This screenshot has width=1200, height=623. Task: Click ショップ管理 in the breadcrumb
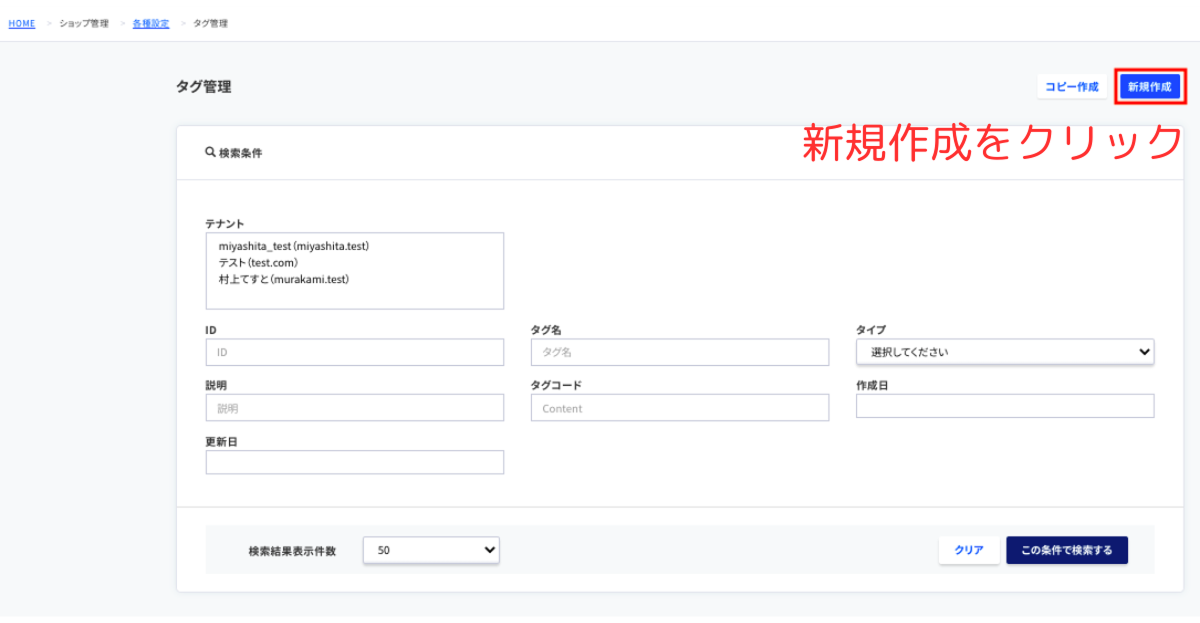tap(84, 23)
